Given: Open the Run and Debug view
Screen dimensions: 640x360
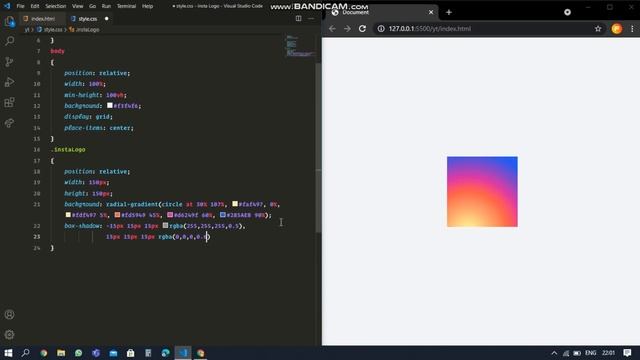Looking at the screenshot, I should 9,82.
